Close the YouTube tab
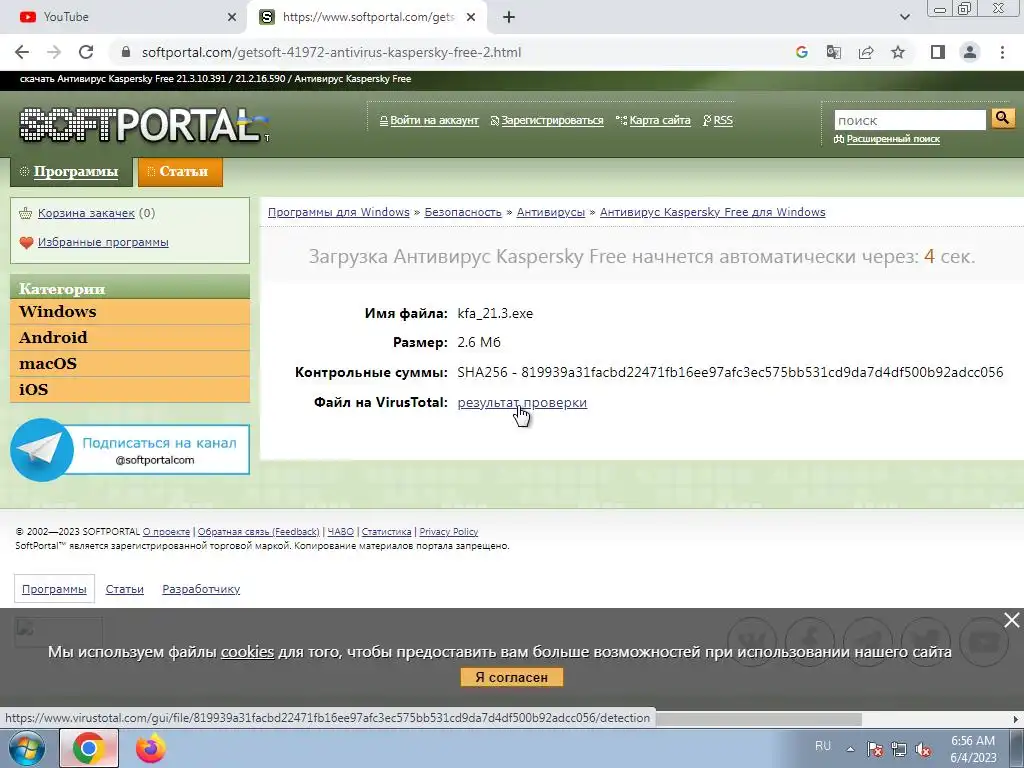 [232, 18]
